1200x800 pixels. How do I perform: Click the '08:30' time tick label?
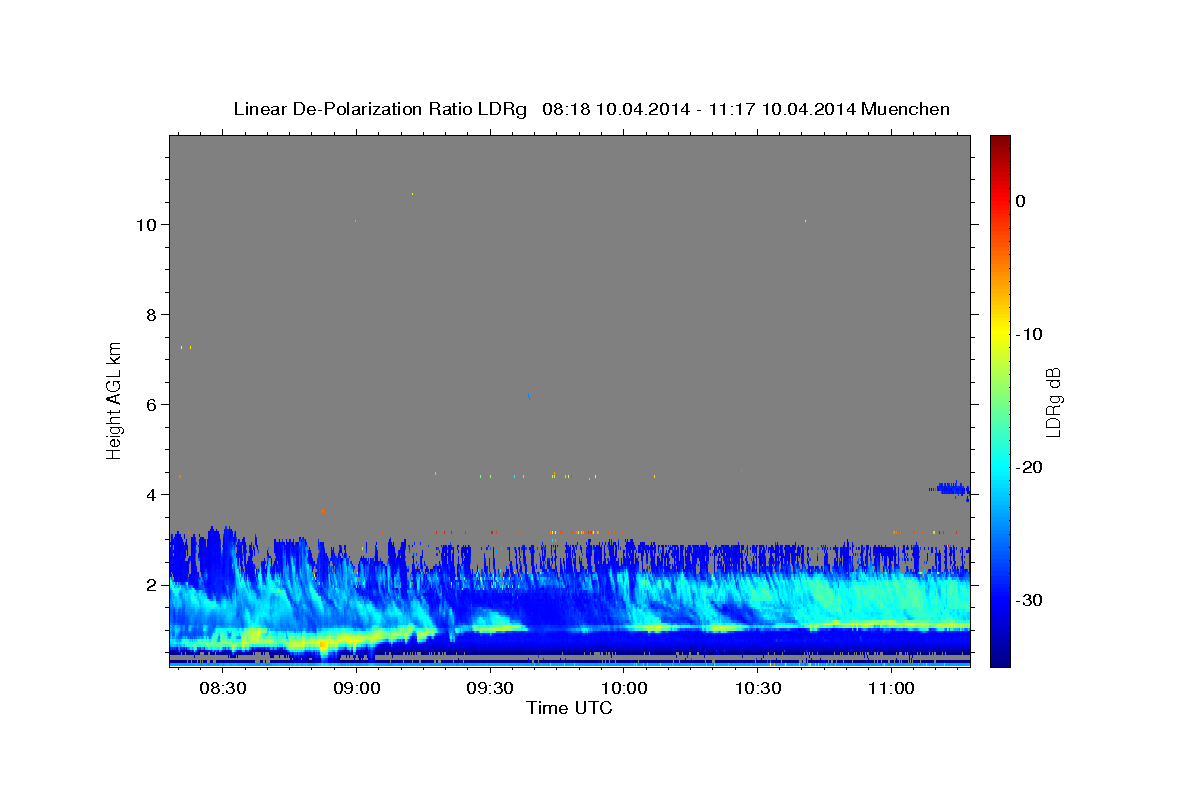(x=223, y=688)
